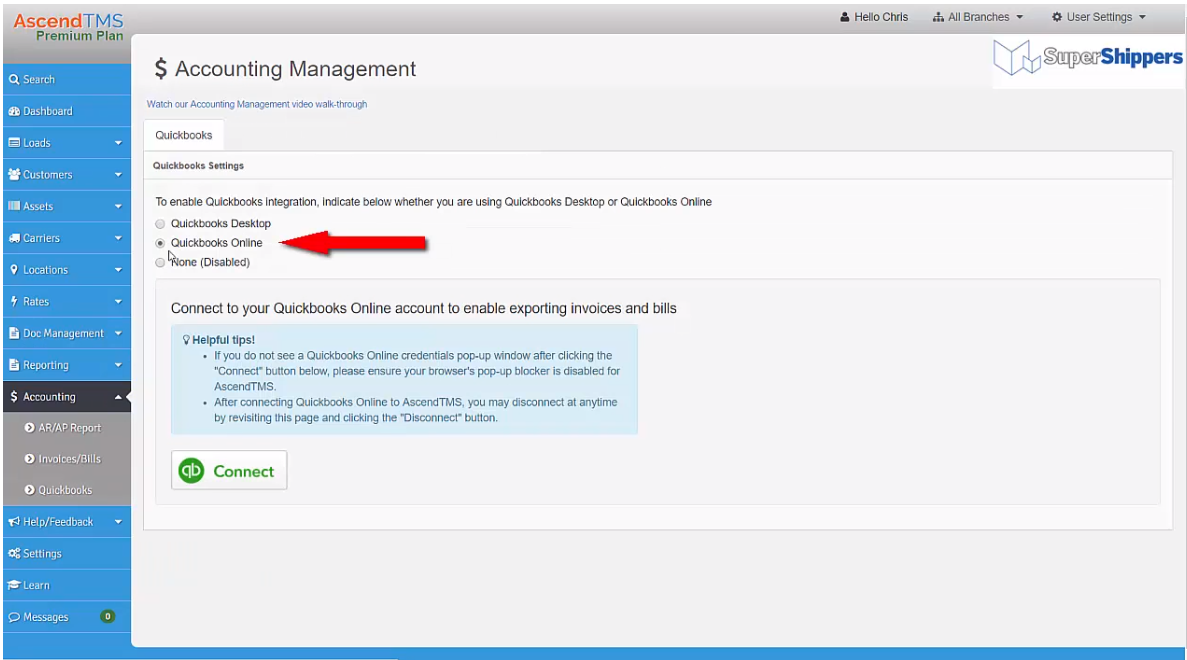
Task: Click the Loads list icon
Action: [14, 143]
